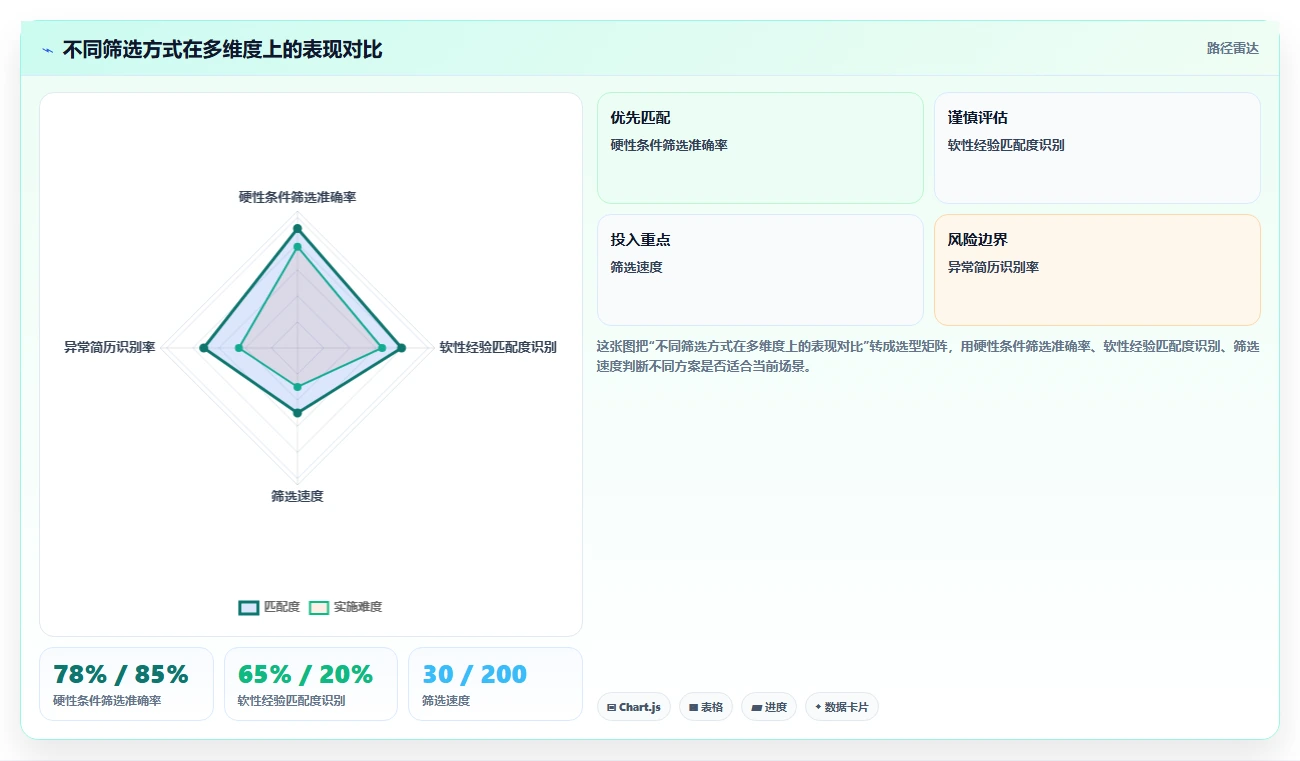The width and height of the screenshot is (1300, 761).
Task: Select the 表格 tag
Action: click(x=705, y=707)
